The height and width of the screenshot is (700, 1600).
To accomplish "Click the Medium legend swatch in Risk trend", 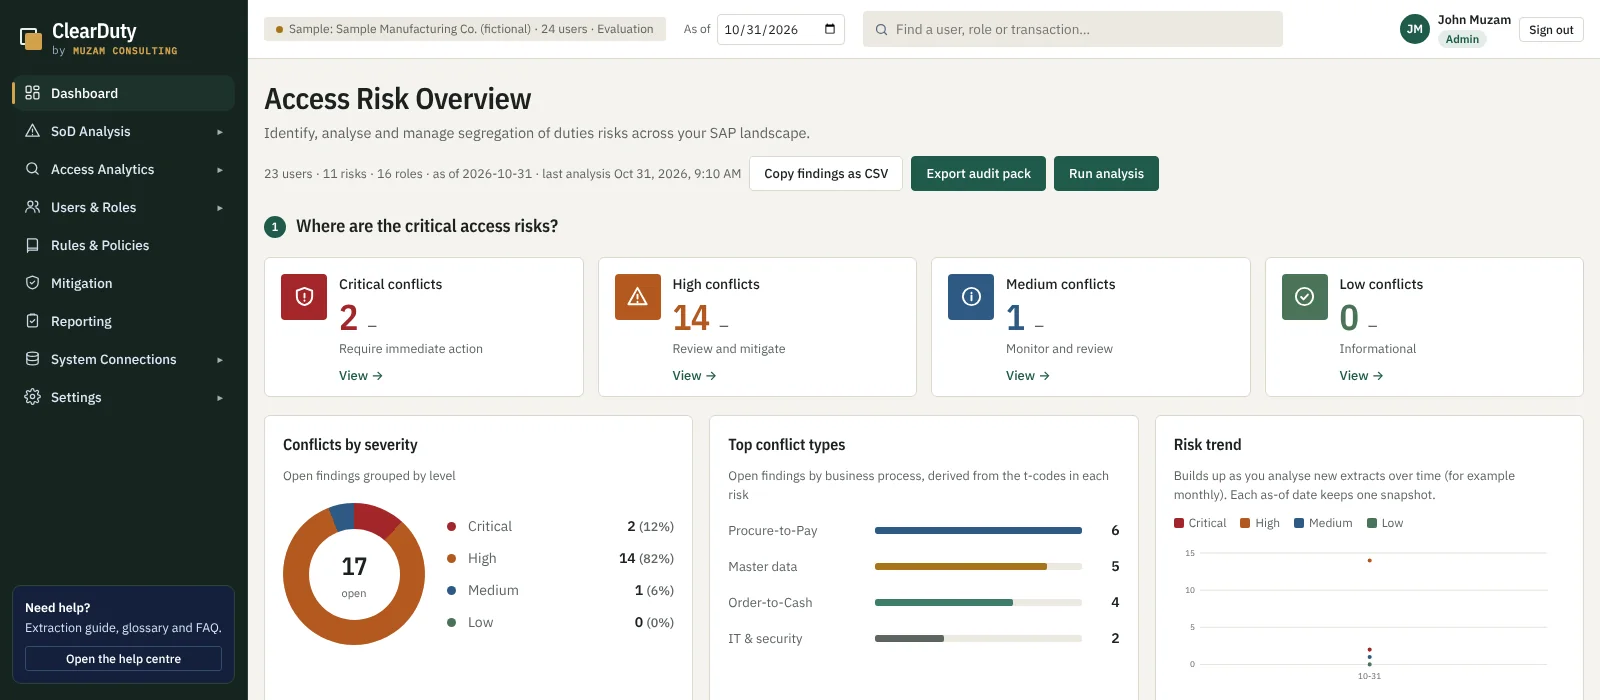I will tap(1299, 523).
